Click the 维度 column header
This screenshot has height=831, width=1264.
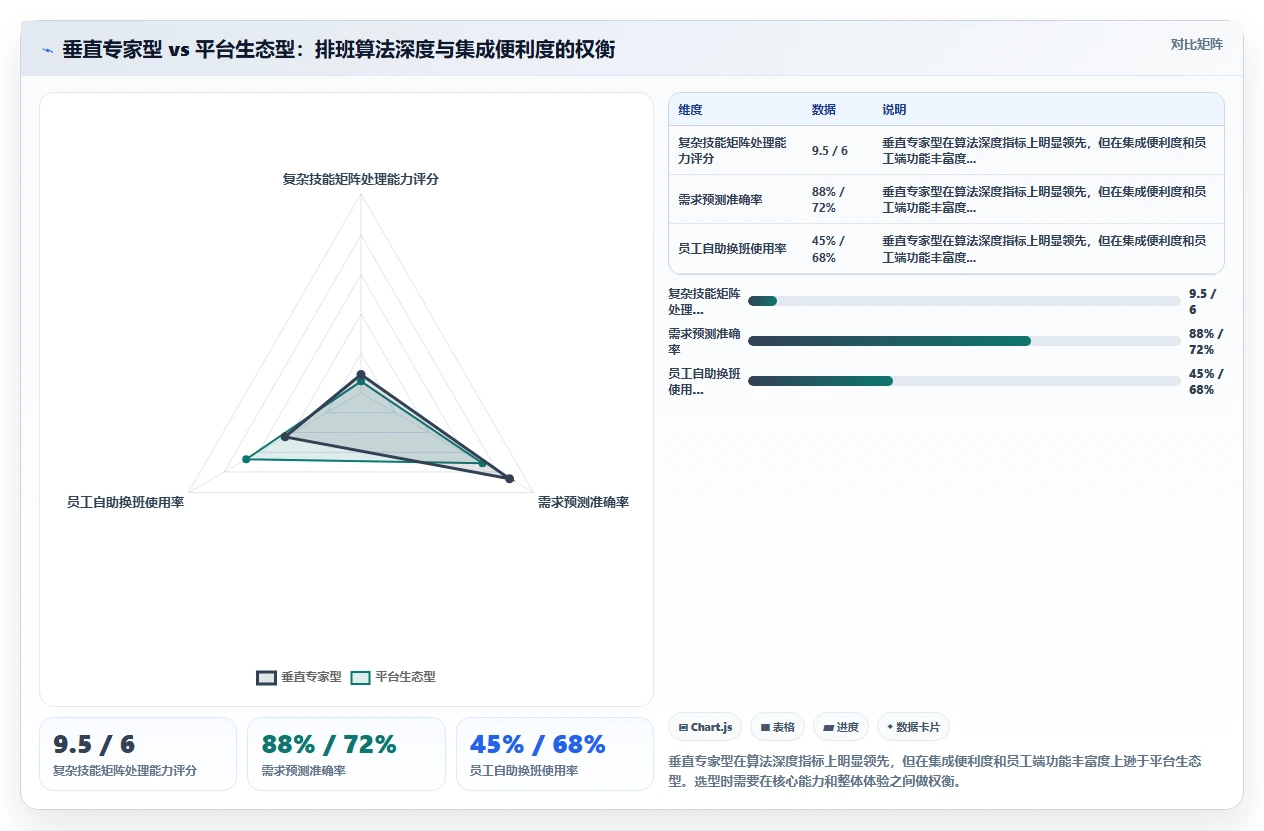click(x=690, y=110)
